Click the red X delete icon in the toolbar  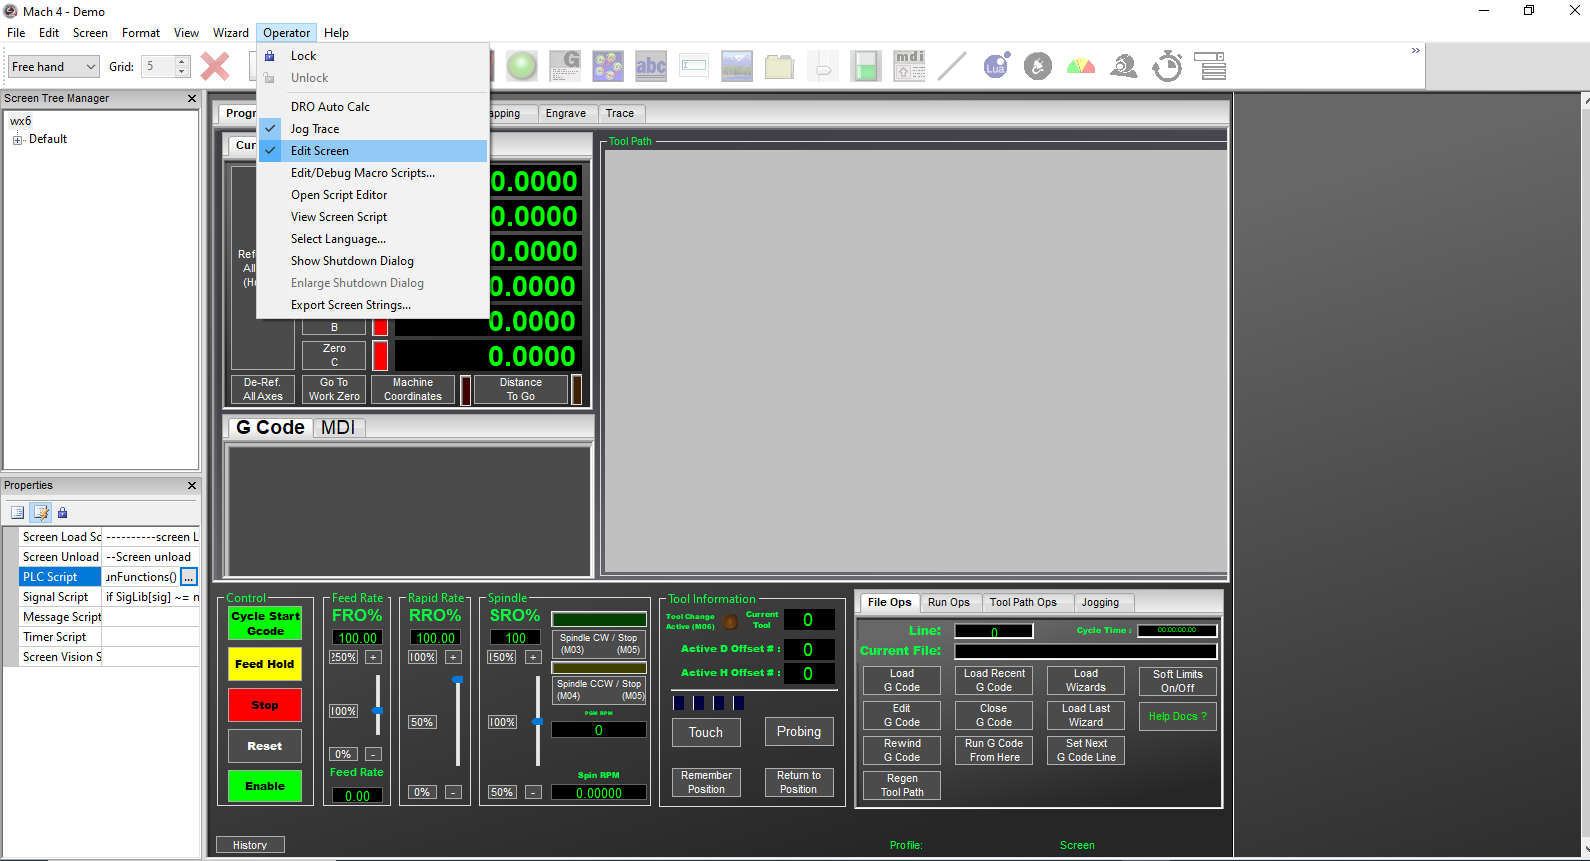(215, 67)
